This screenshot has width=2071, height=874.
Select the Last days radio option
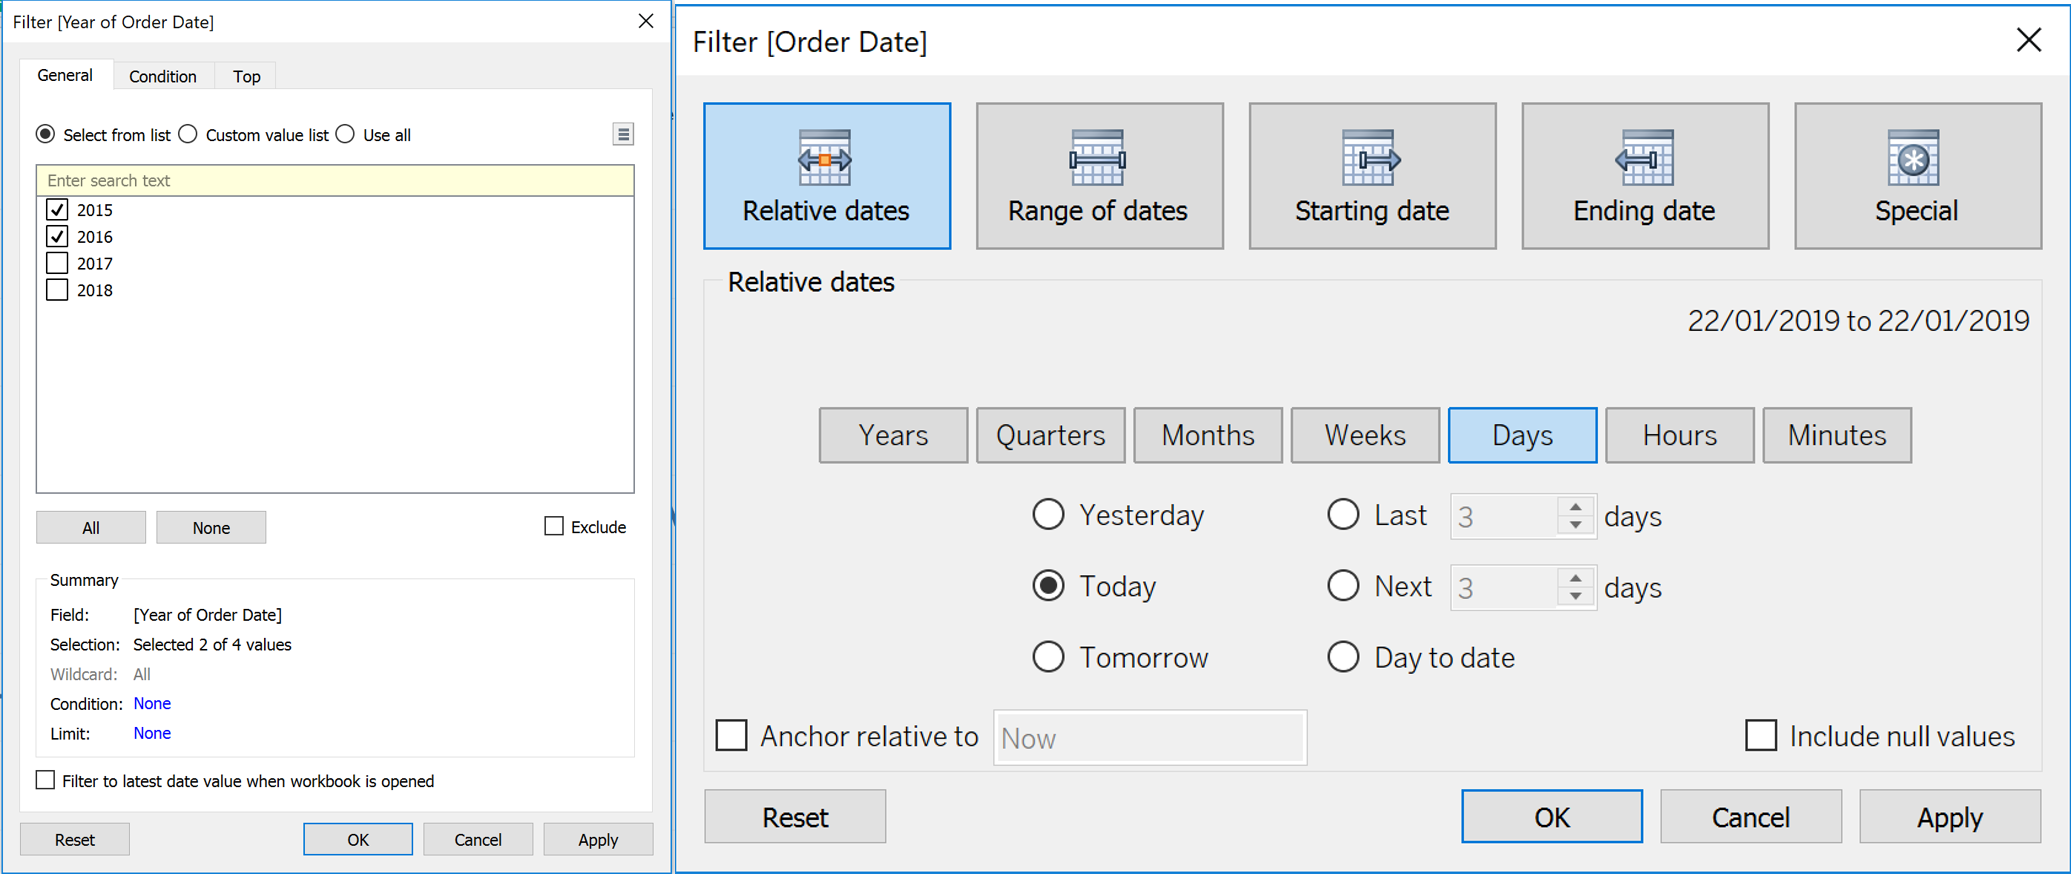tap(1343, 515)
